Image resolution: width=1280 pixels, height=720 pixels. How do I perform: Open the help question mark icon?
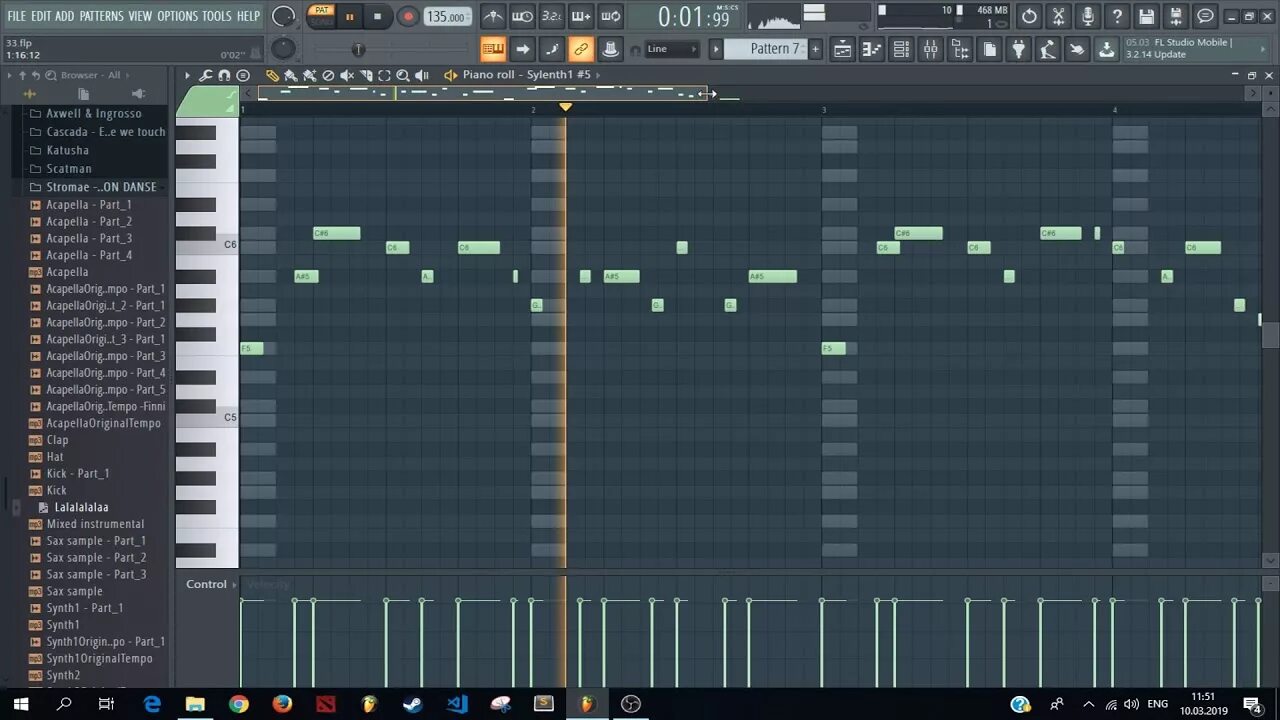pos(1117,16)
